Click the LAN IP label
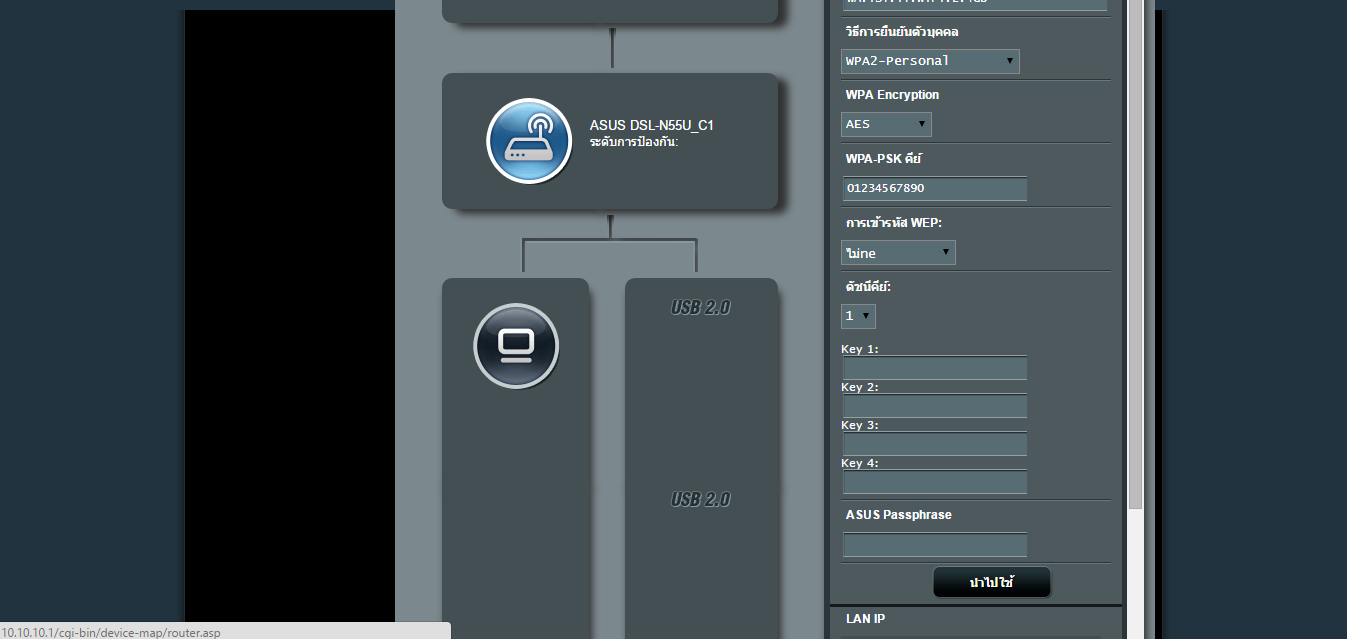Viewport: 1347px width, 639px height. (x=865, y=619)
